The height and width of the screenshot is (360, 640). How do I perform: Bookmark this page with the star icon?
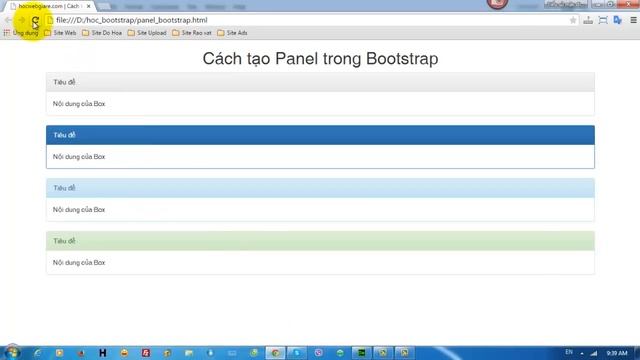[573, 20]
